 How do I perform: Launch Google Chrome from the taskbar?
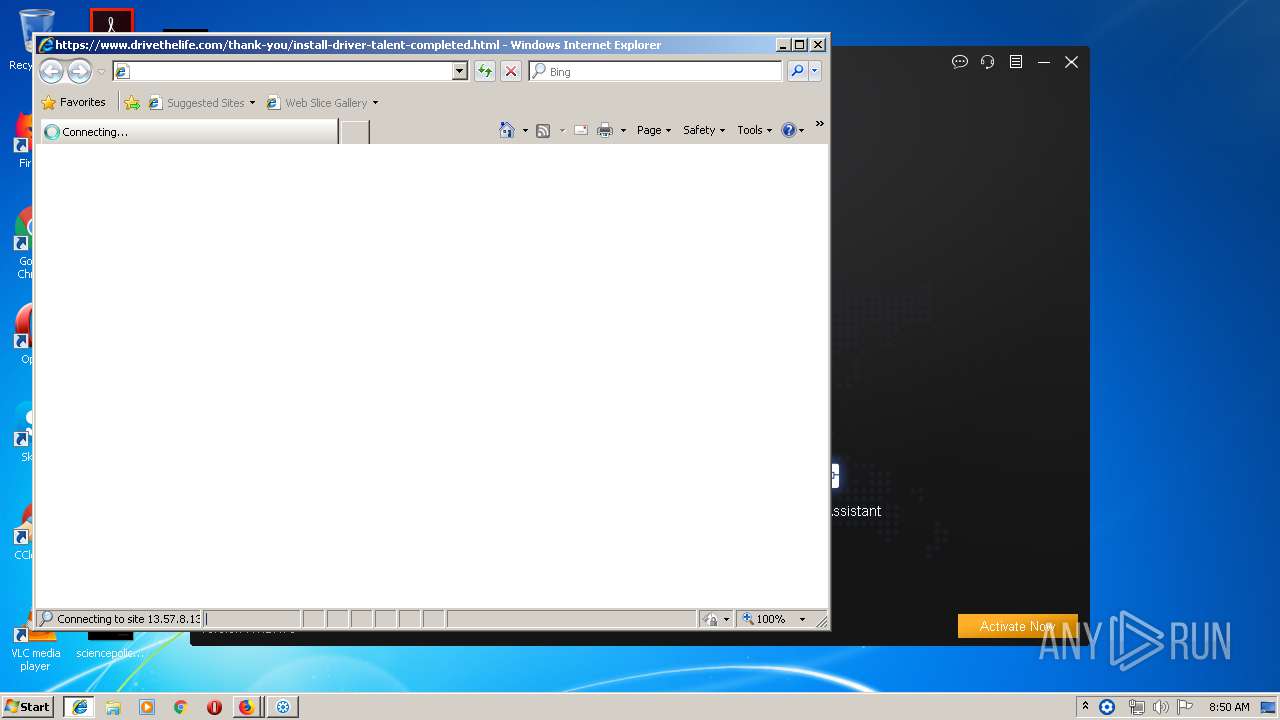click(180, 706)
